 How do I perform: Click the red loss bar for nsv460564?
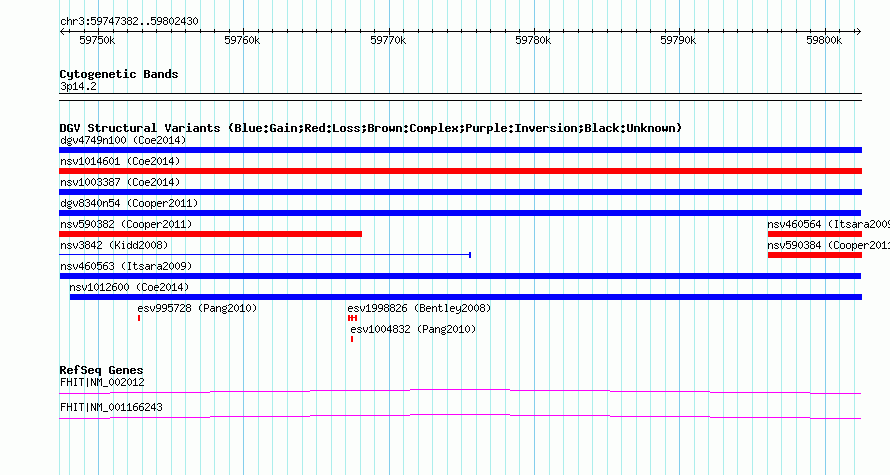coord(815,234)
